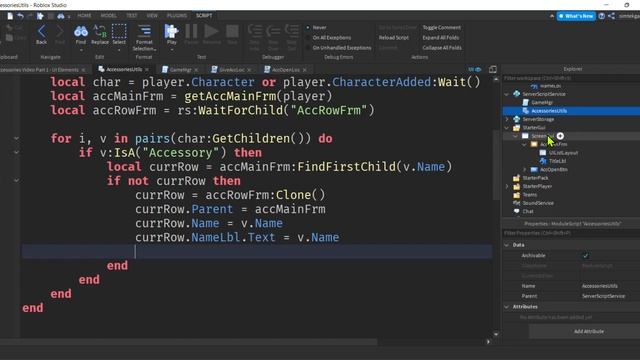Select UIListLayout in Explorer
Image resolution: width=640 pixels, height=360 pixels.
(563, 153)
